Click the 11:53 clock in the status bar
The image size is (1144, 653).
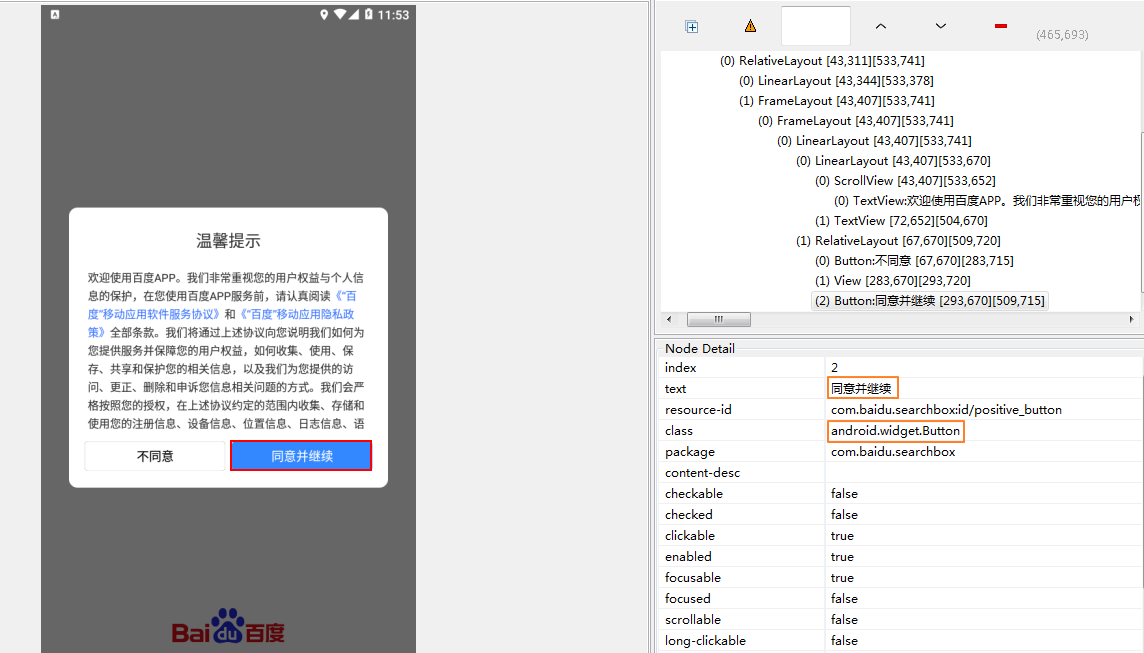393,15
